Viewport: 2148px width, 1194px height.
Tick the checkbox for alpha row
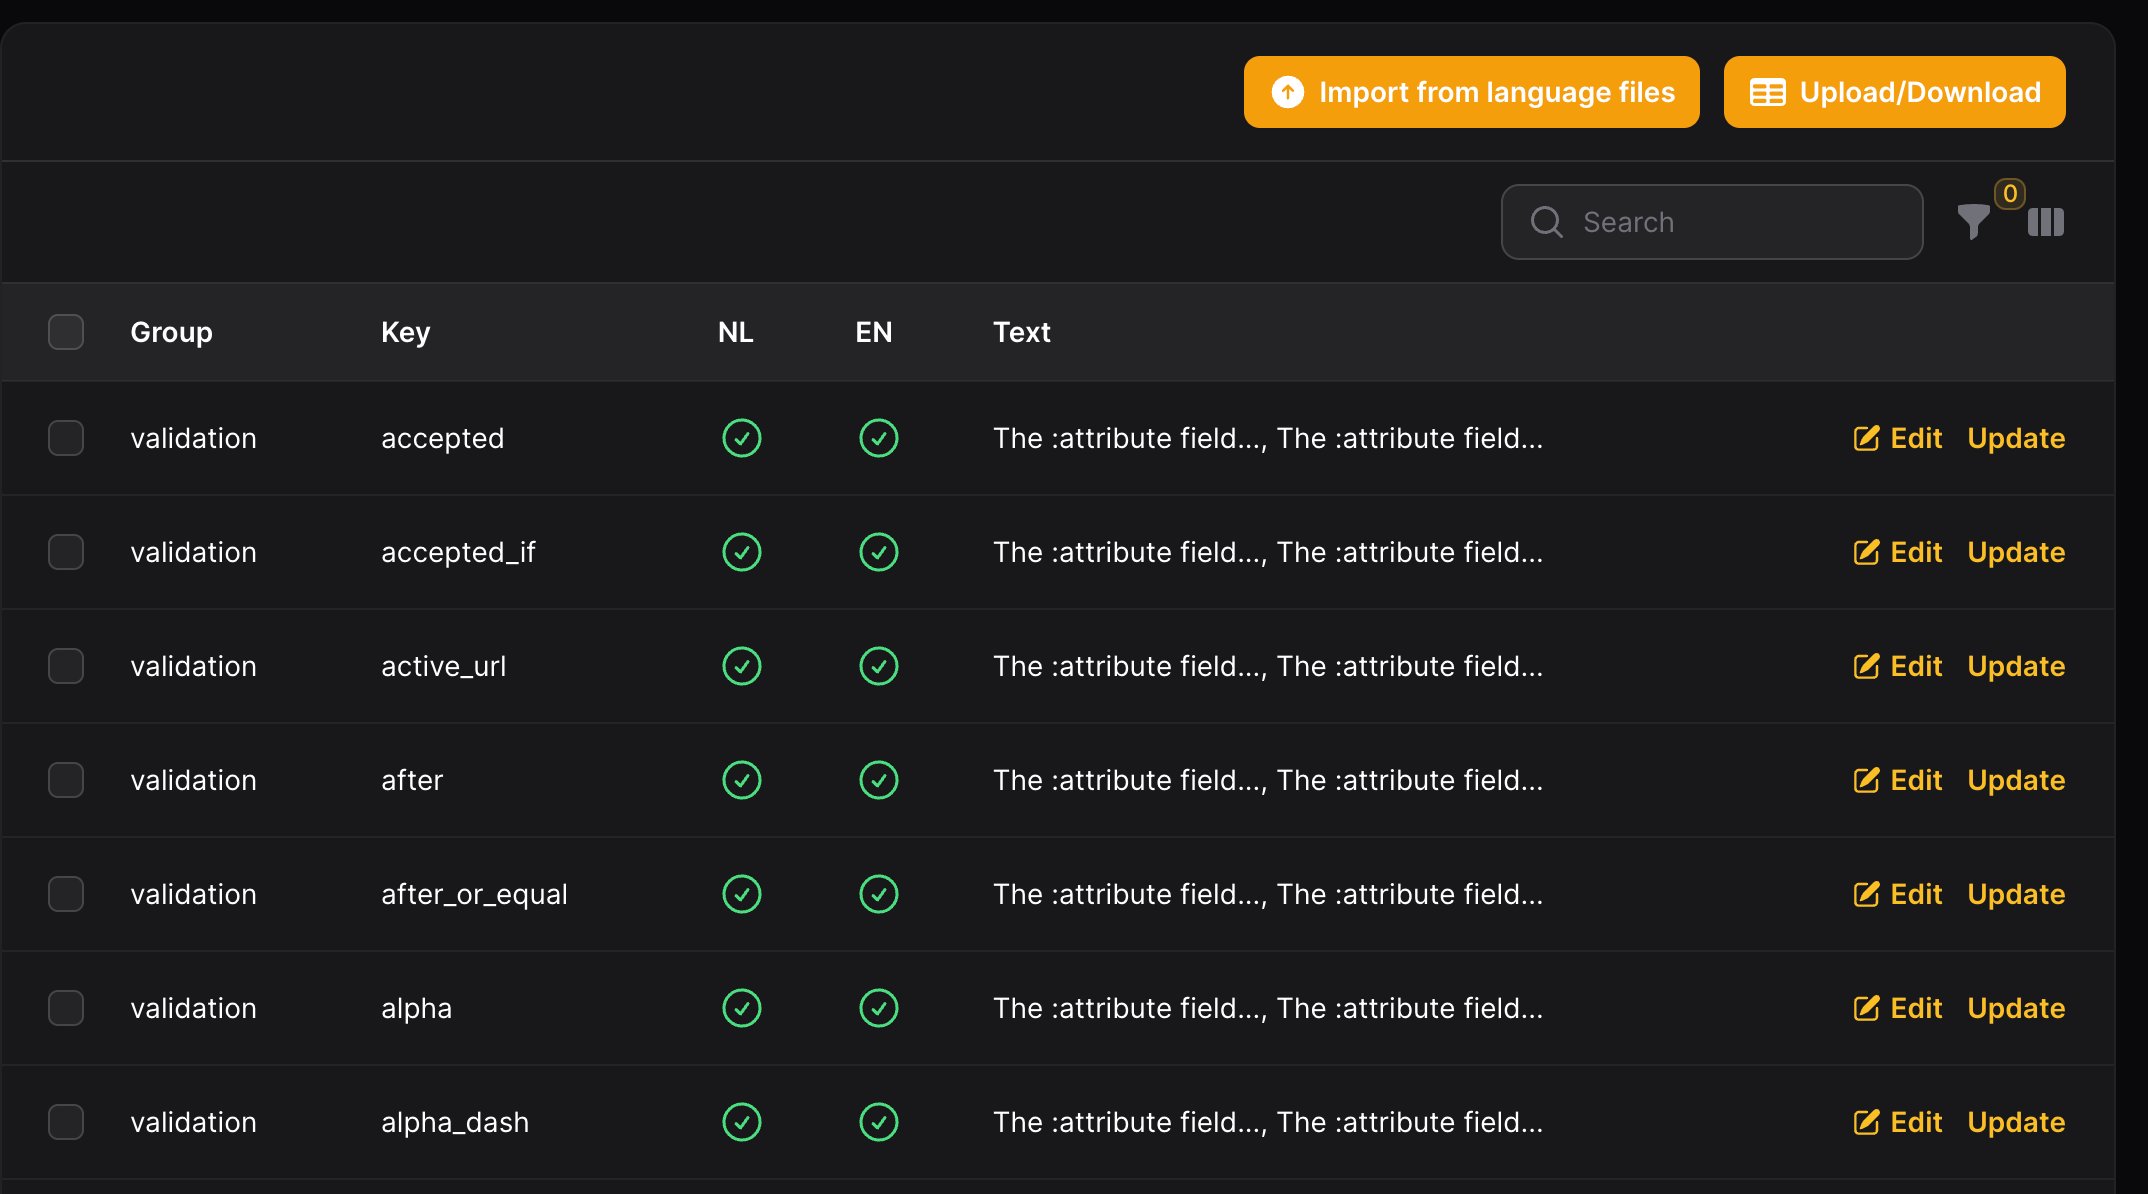pyautogui.click(x=66, y=1008)
